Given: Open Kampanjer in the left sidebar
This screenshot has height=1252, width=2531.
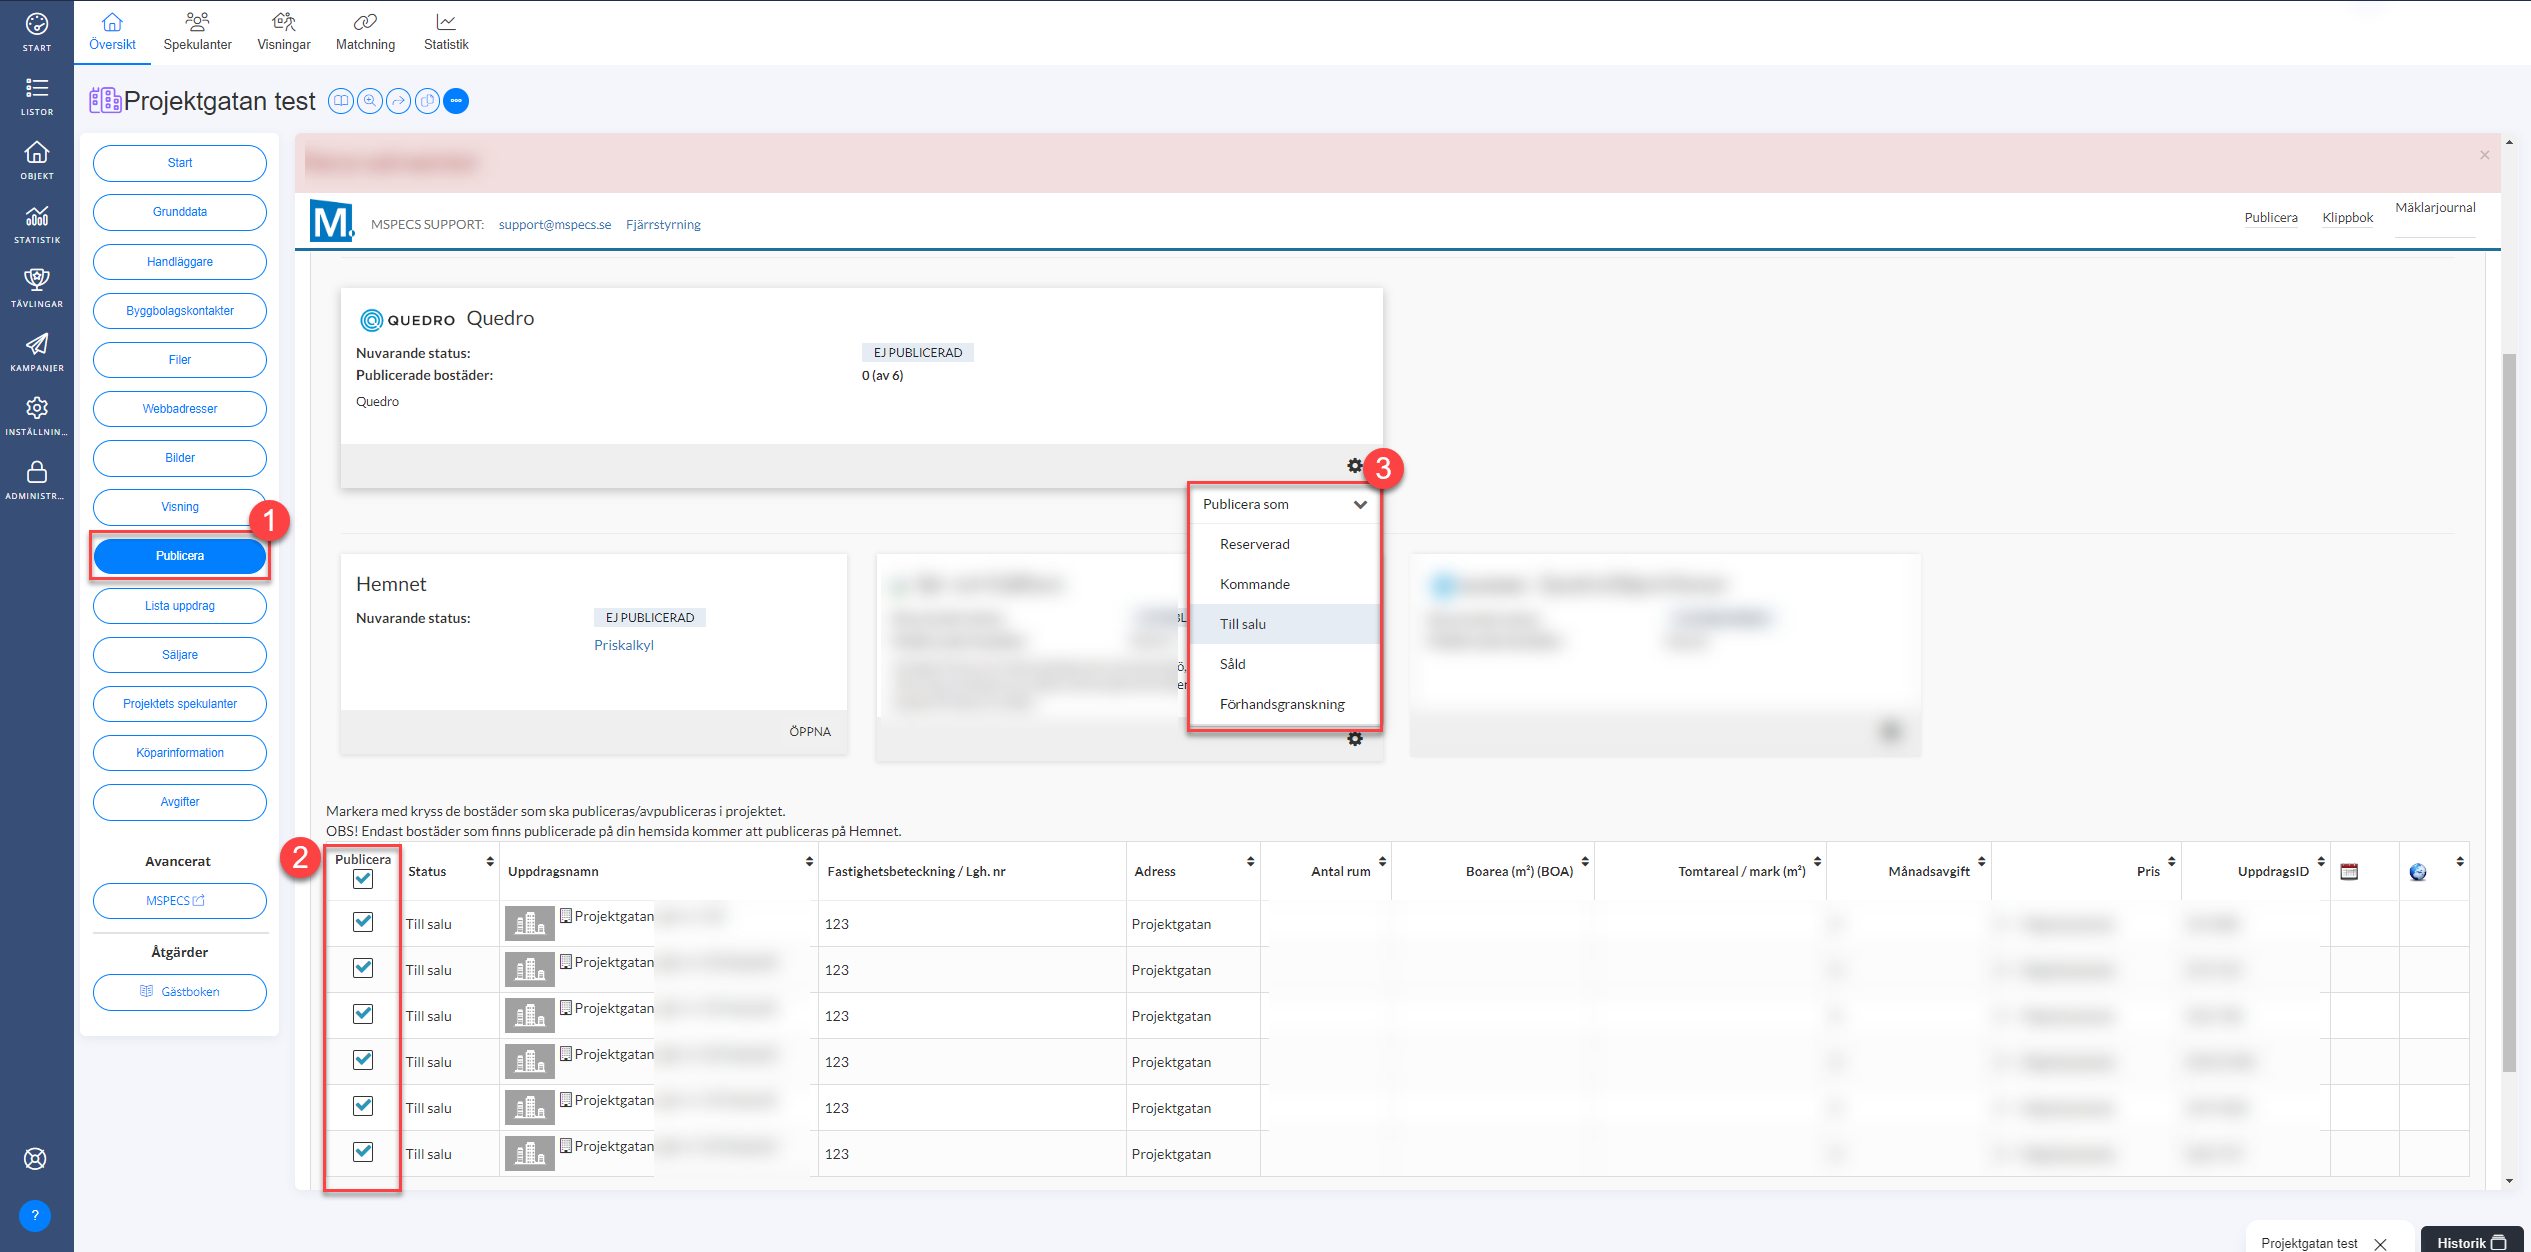Looking at the screenshot, I should pyautogui.click(x=37, y=352).
